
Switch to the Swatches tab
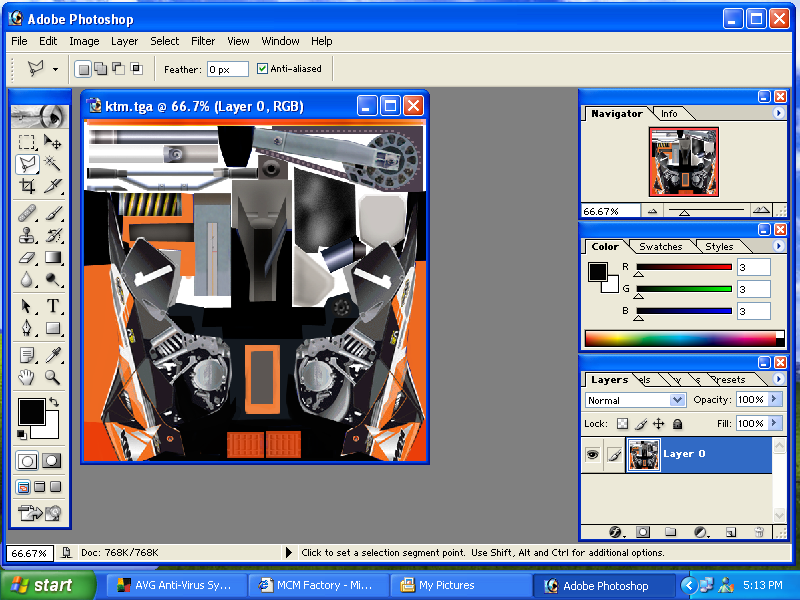pos(660,246)
